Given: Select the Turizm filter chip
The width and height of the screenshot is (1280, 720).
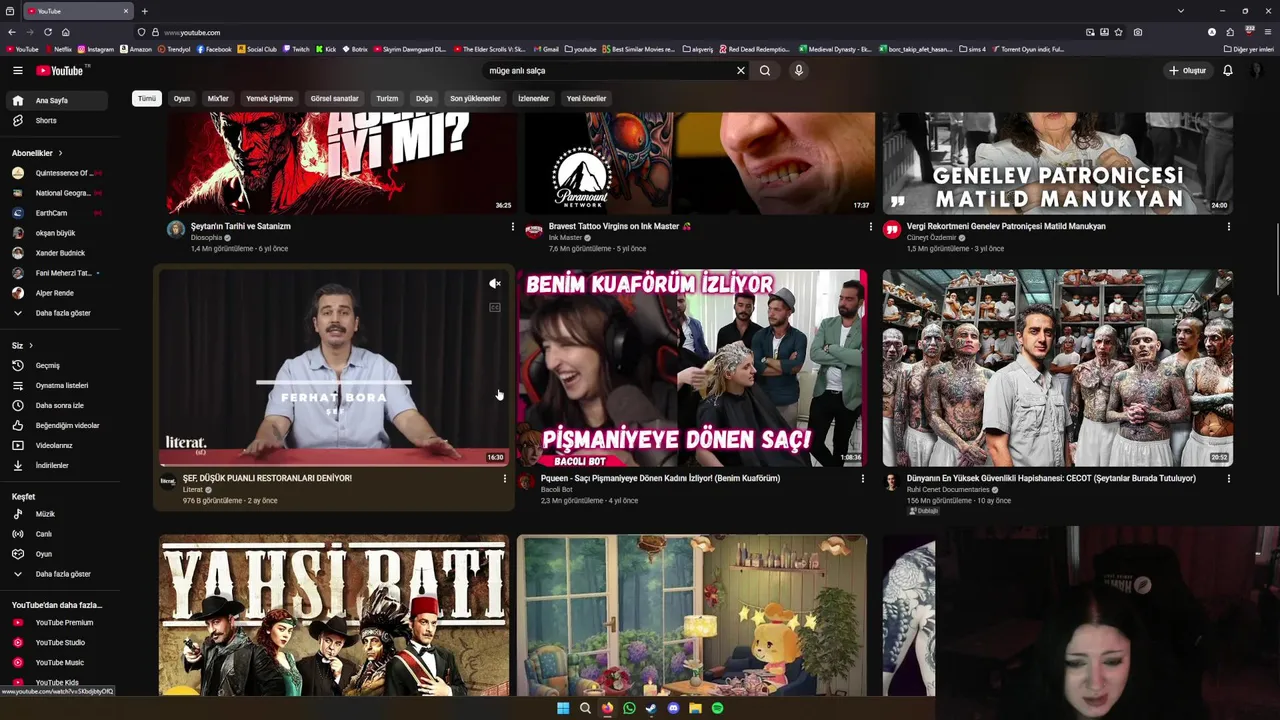Looking at the screenshot, I should pyautogui.click(x=387, y=98).
